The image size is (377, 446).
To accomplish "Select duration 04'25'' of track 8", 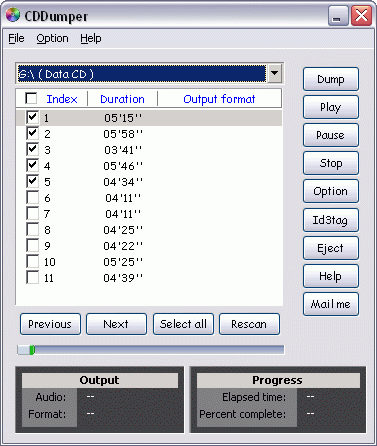I will tap(123, 230).
